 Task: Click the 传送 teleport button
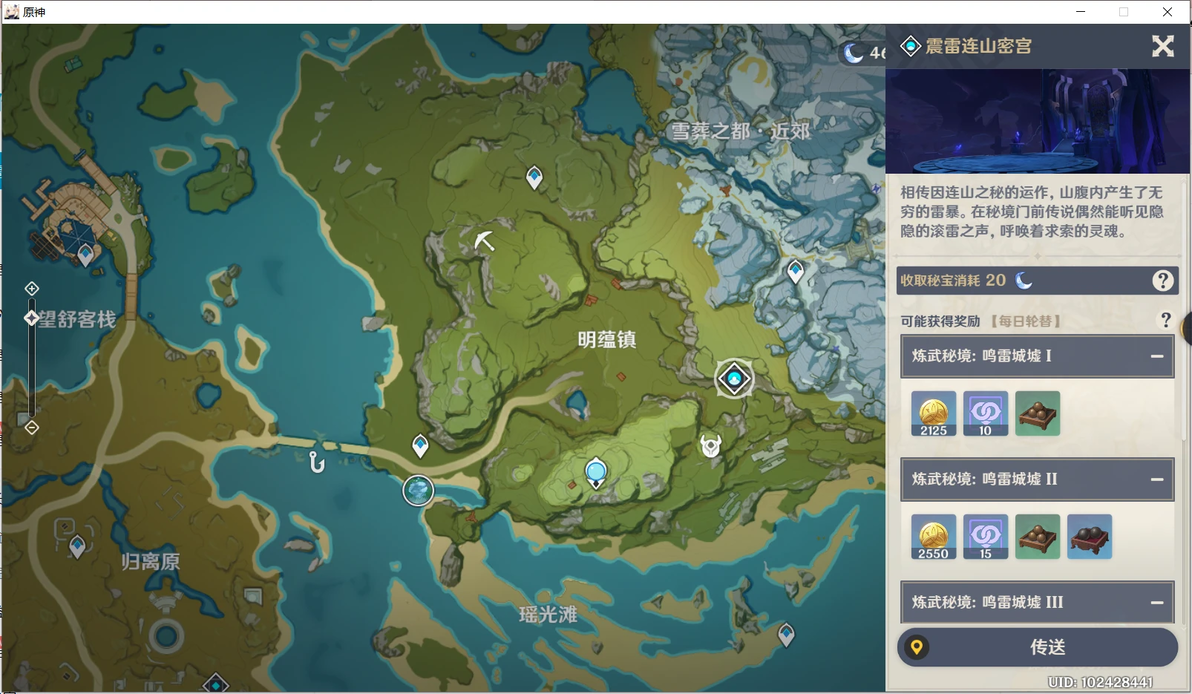1038,647
